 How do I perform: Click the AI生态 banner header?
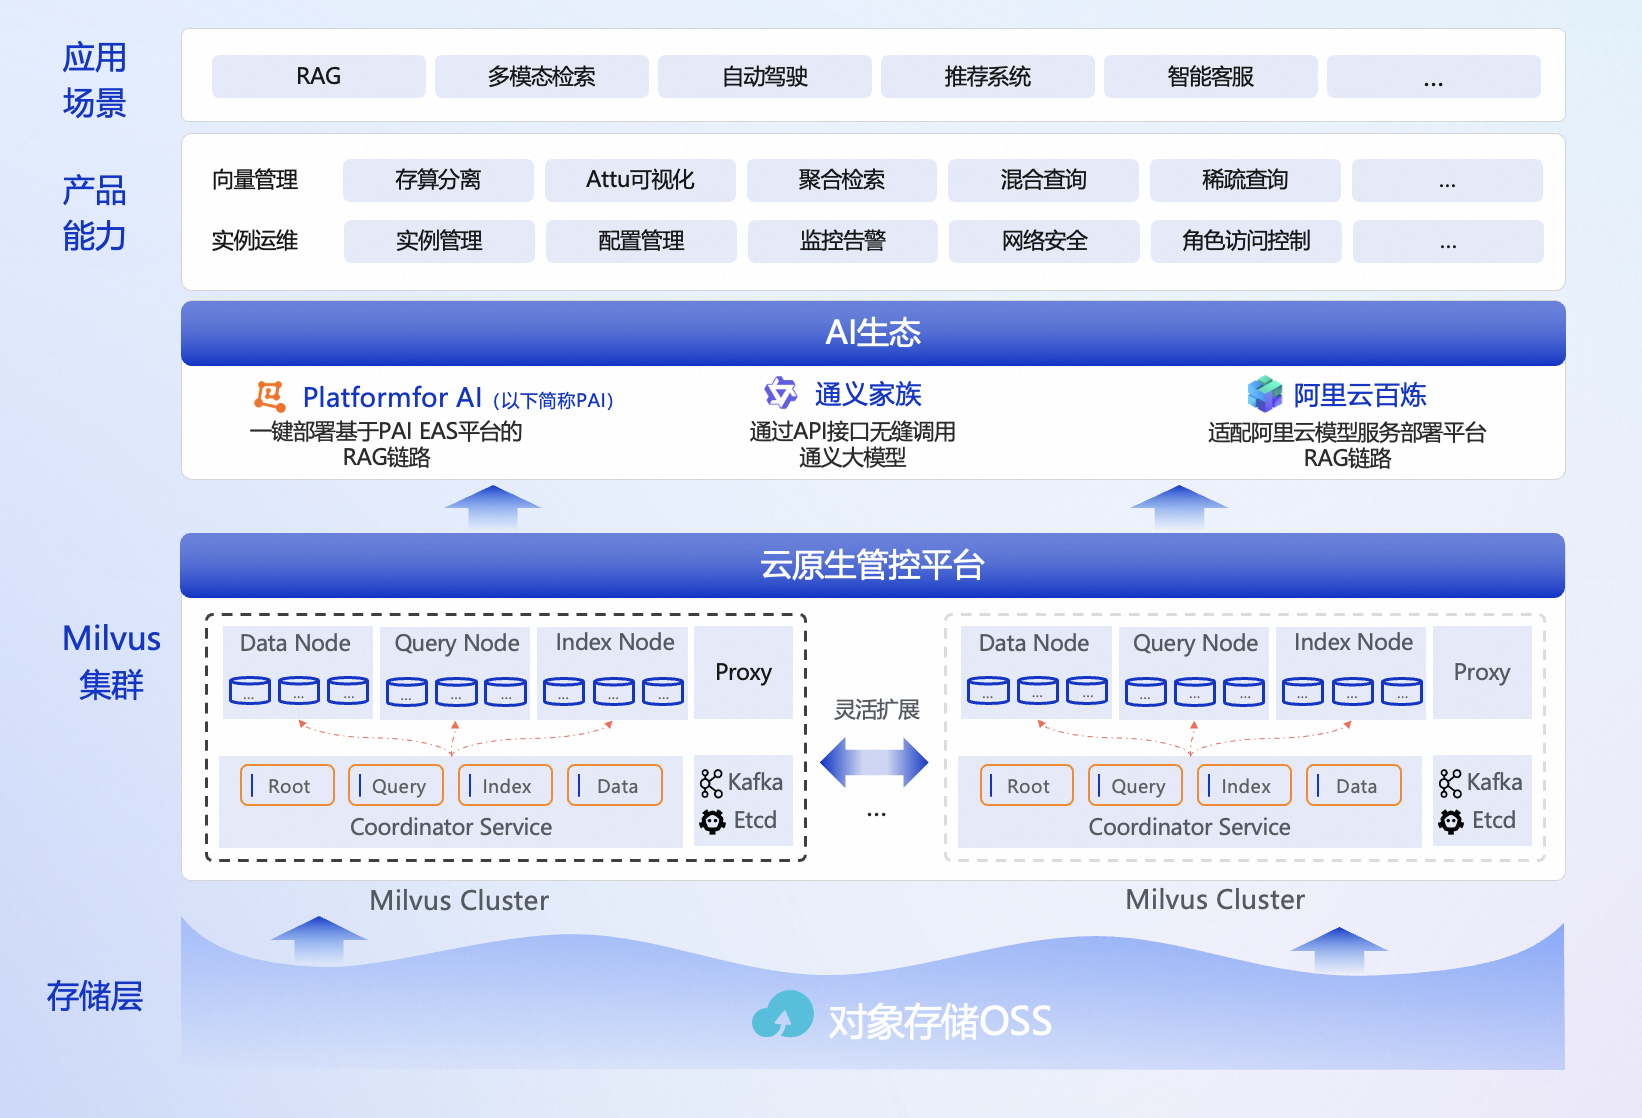(873, 333)
